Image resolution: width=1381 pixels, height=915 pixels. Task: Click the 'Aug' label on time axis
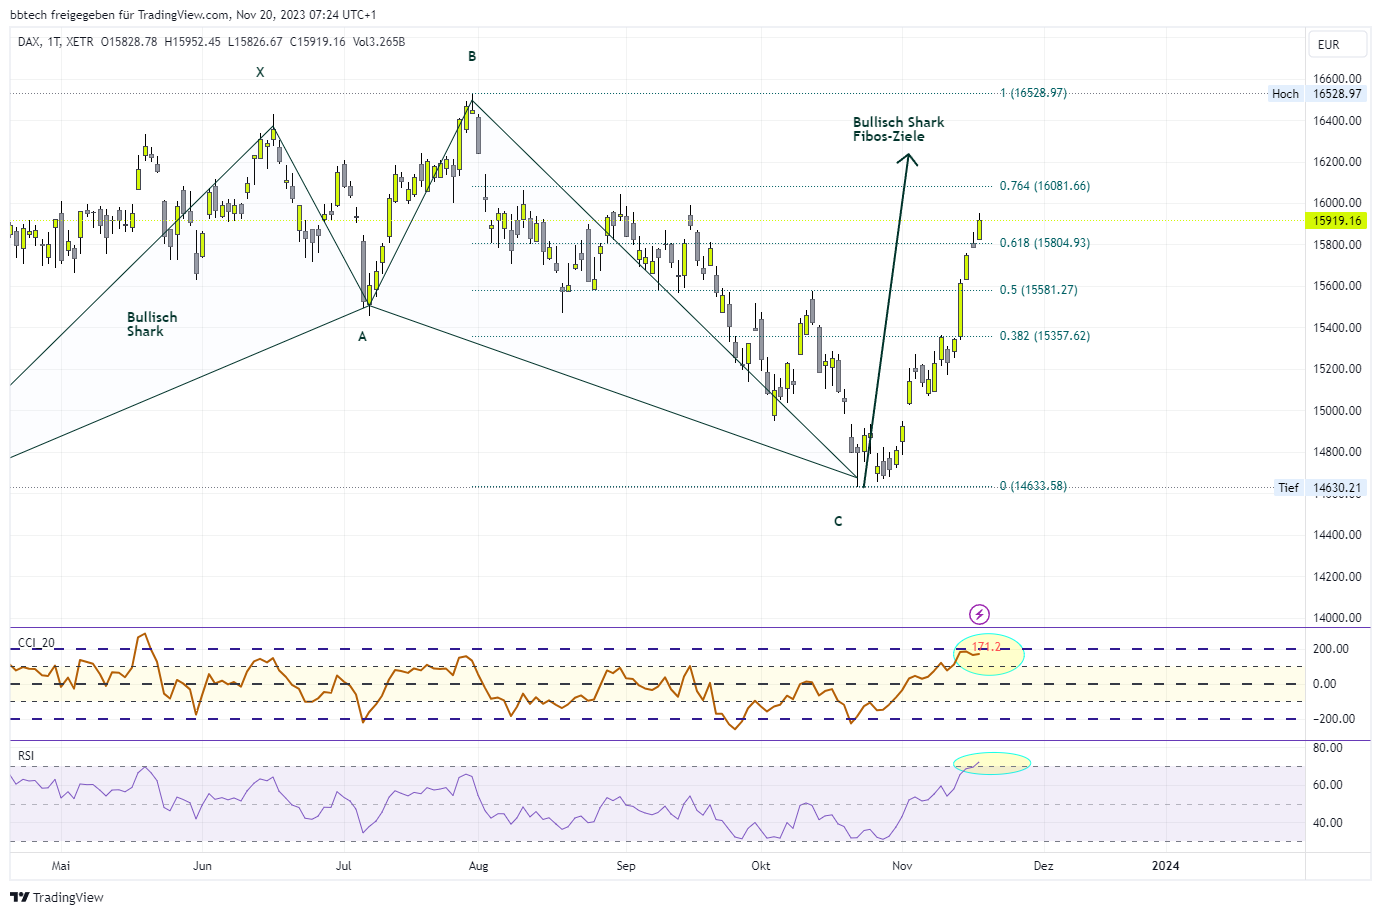pyautogui.click(x=478, y=866)
